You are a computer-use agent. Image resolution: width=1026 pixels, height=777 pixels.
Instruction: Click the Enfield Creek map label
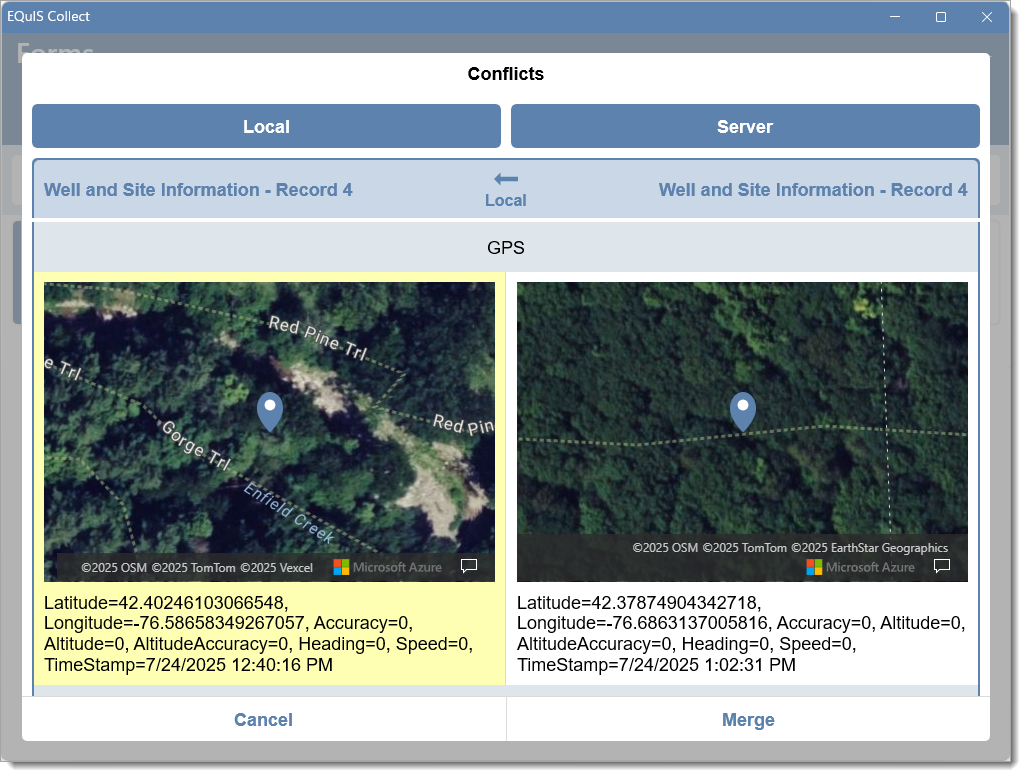pyautogui.click(x=289, y=512)
